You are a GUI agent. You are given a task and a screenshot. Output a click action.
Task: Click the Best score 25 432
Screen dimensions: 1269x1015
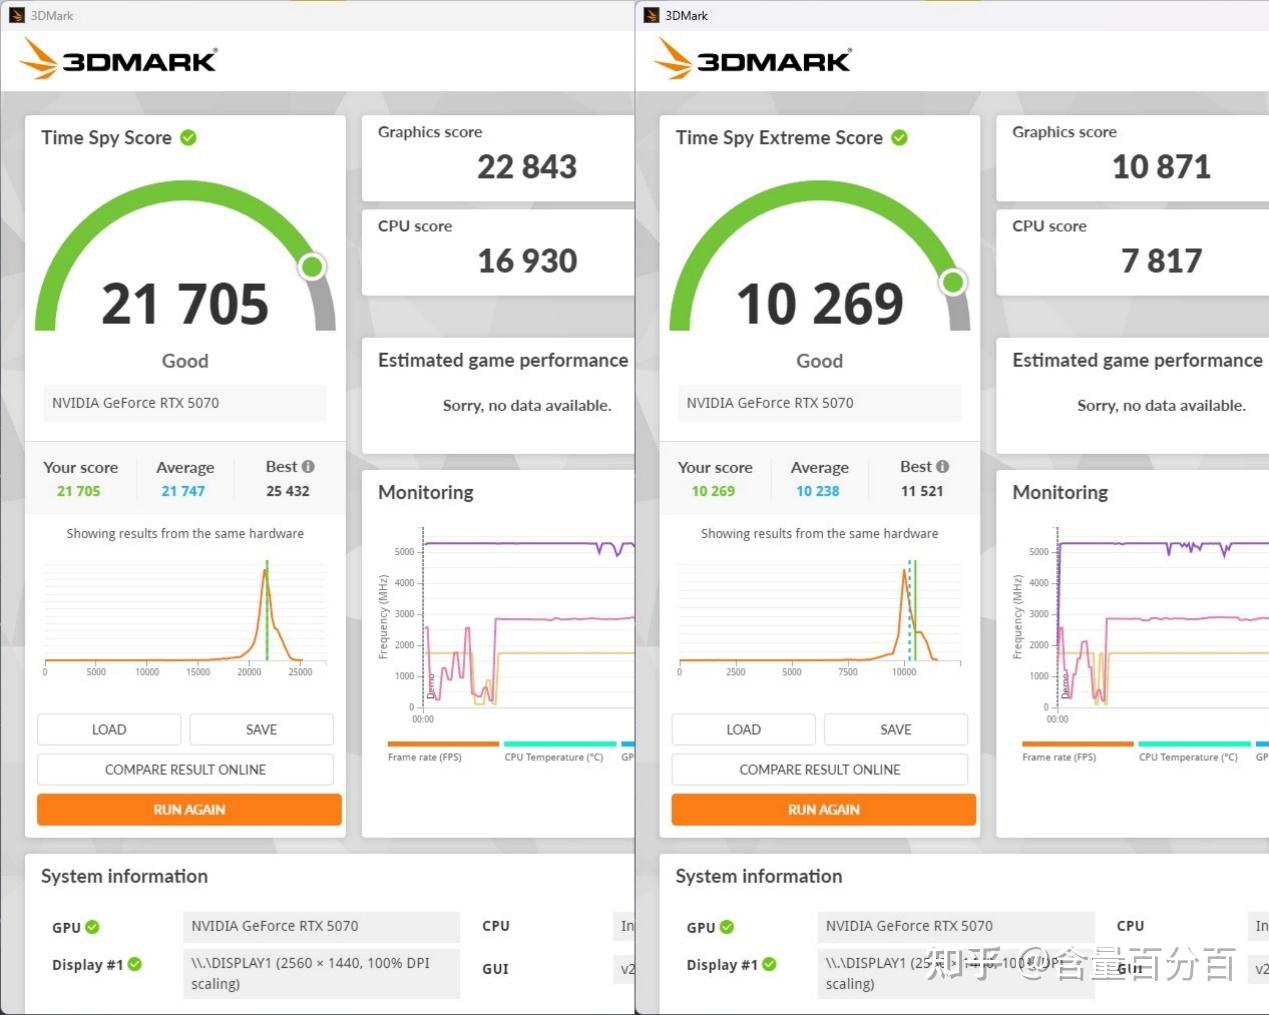point(288,491)
